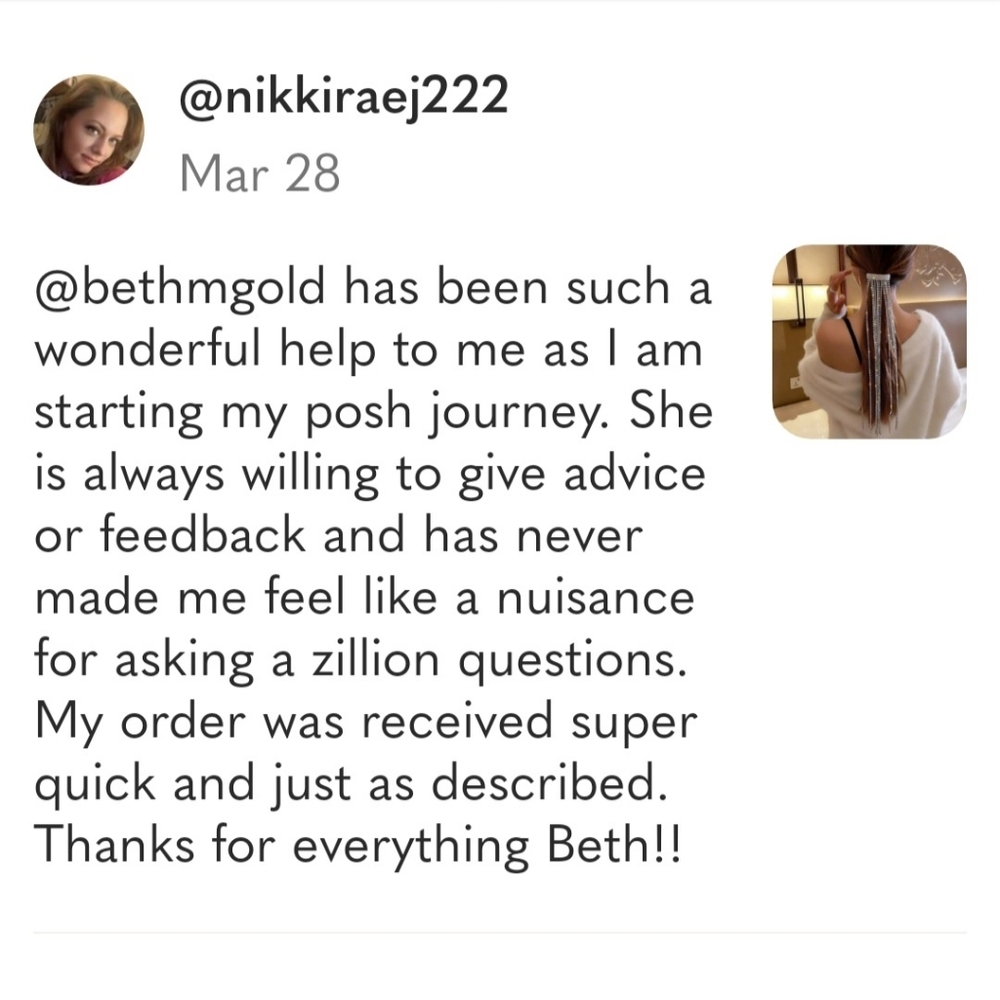Image resolution: width=1000 pixels, height=1000 pixels.
Task: Click the "Thanks for everything Beth!!" line
Action: [x=356, y=847]
